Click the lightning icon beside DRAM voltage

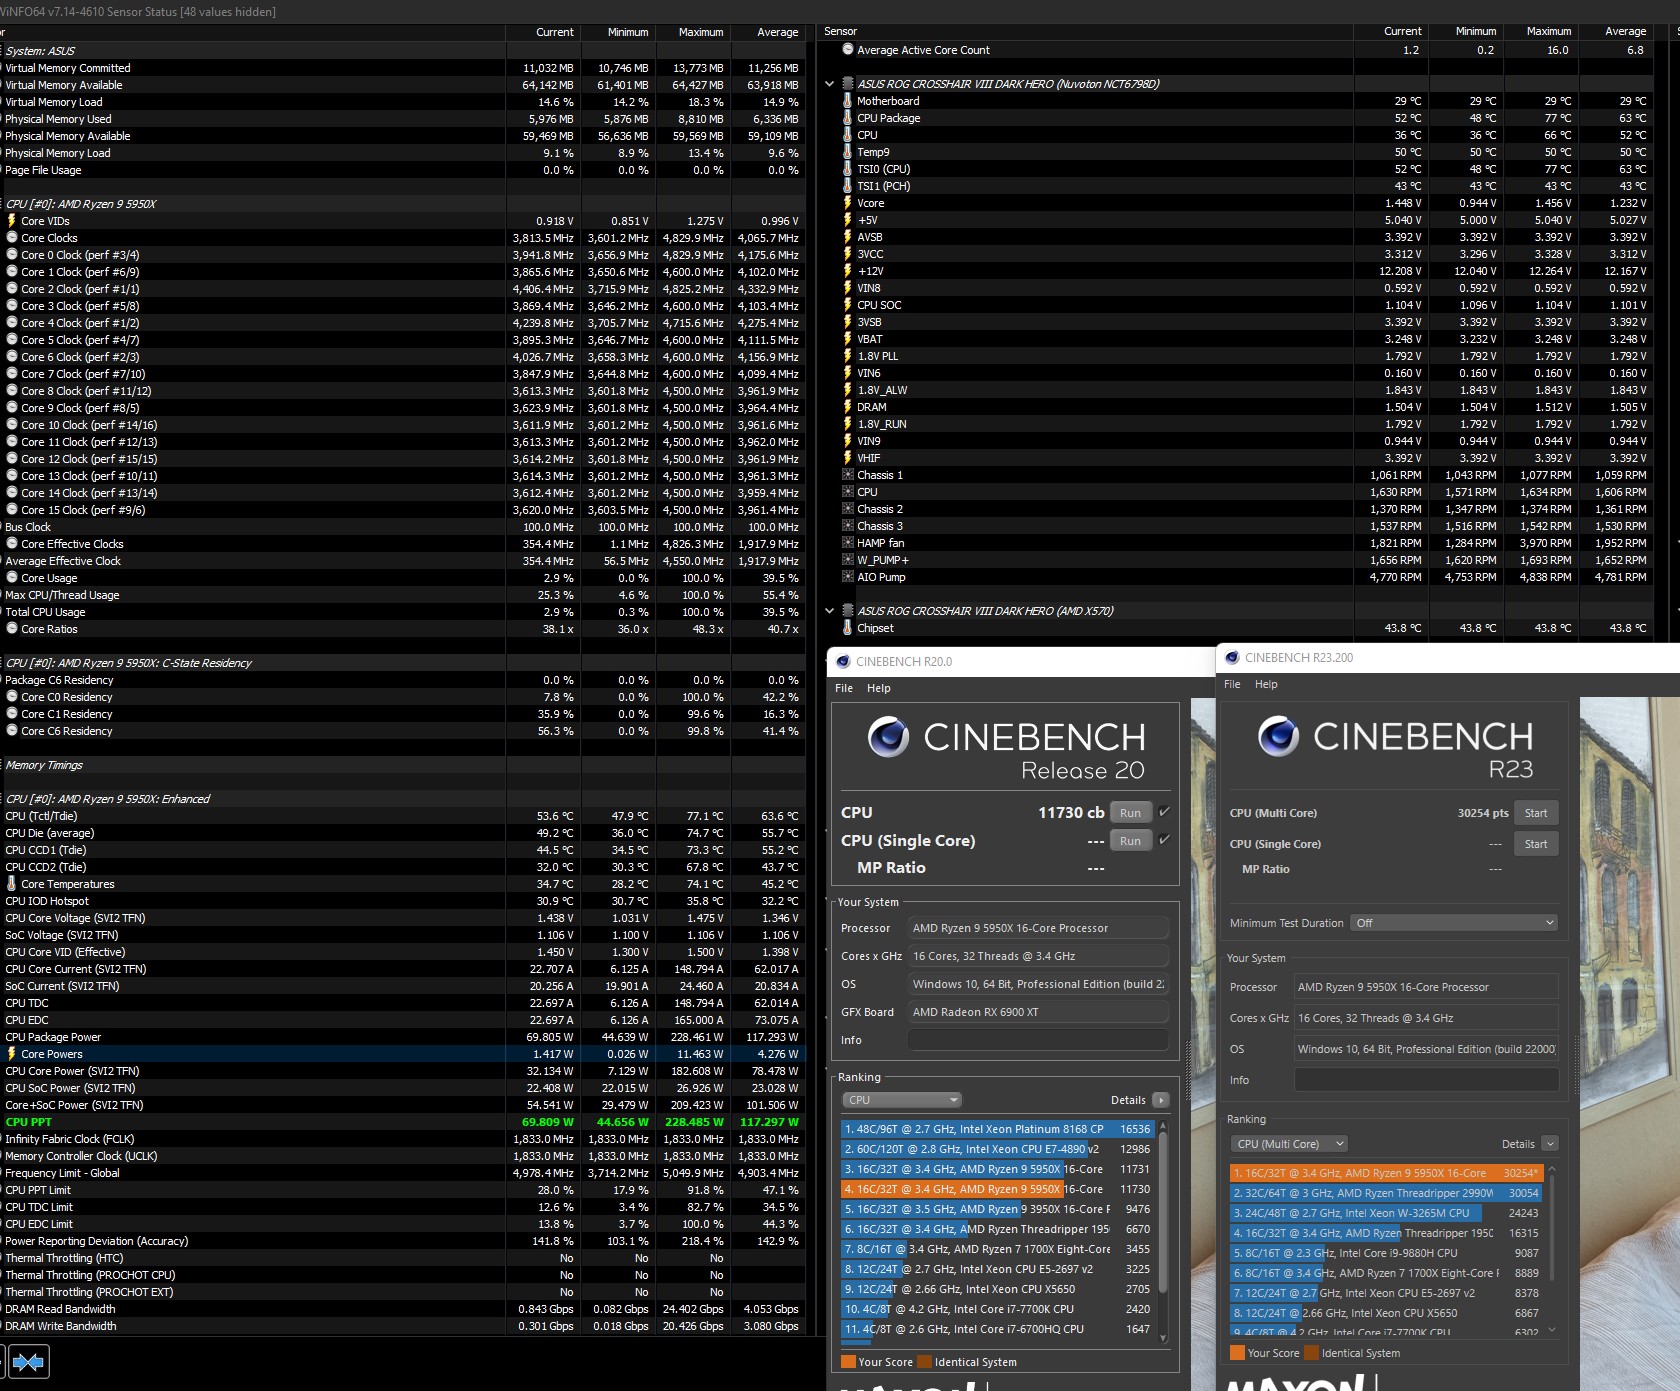[848, 407]
